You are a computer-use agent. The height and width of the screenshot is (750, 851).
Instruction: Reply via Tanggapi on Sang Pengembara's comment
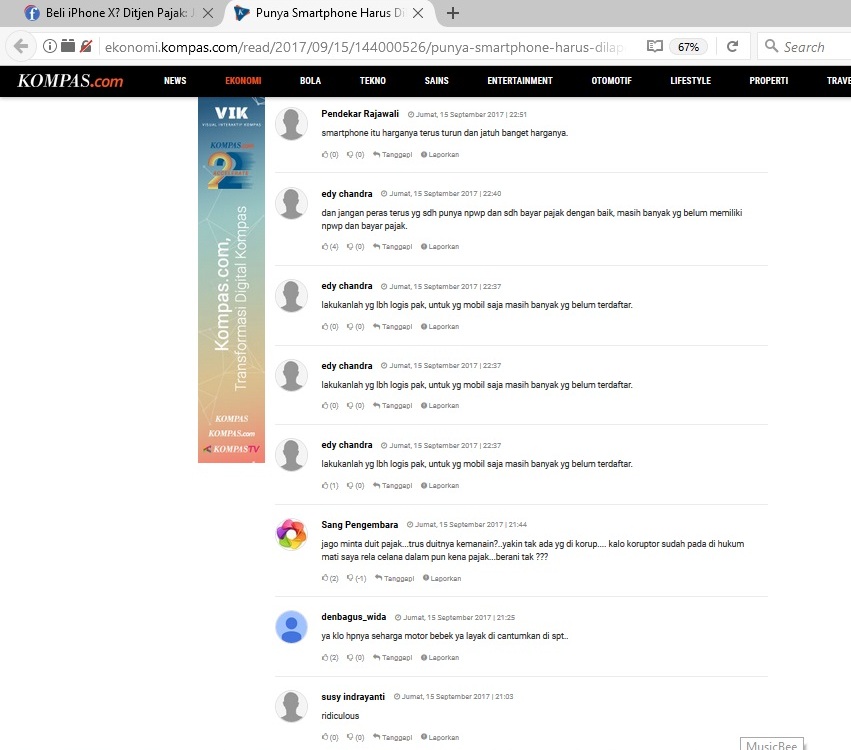396,578
